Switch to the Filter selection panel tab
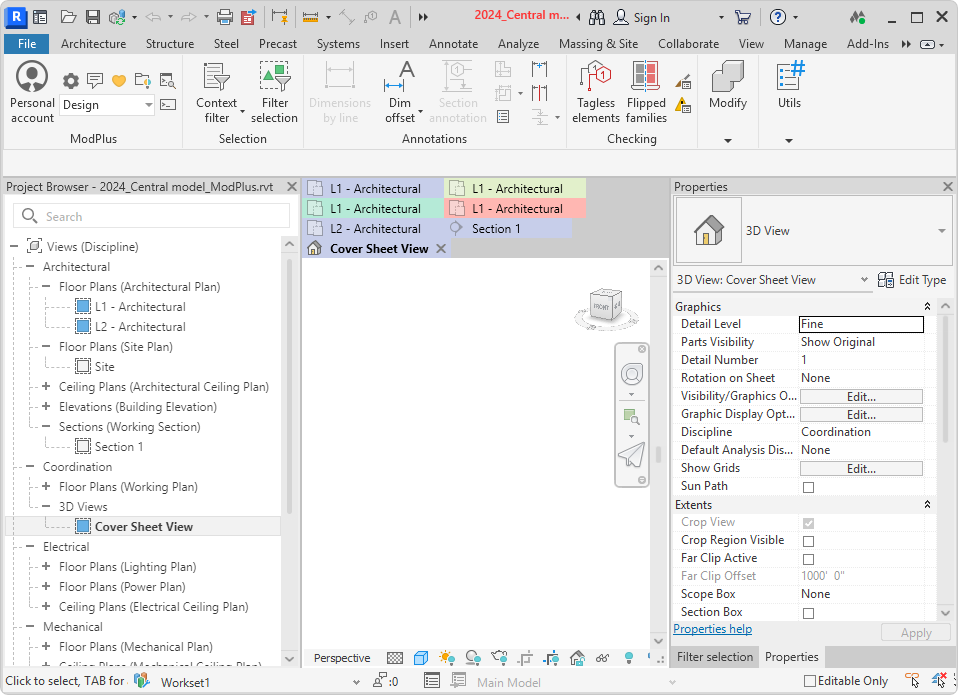The width and height of the screenshot is (958, 695). pyautogui.click(x=715, y=657)
